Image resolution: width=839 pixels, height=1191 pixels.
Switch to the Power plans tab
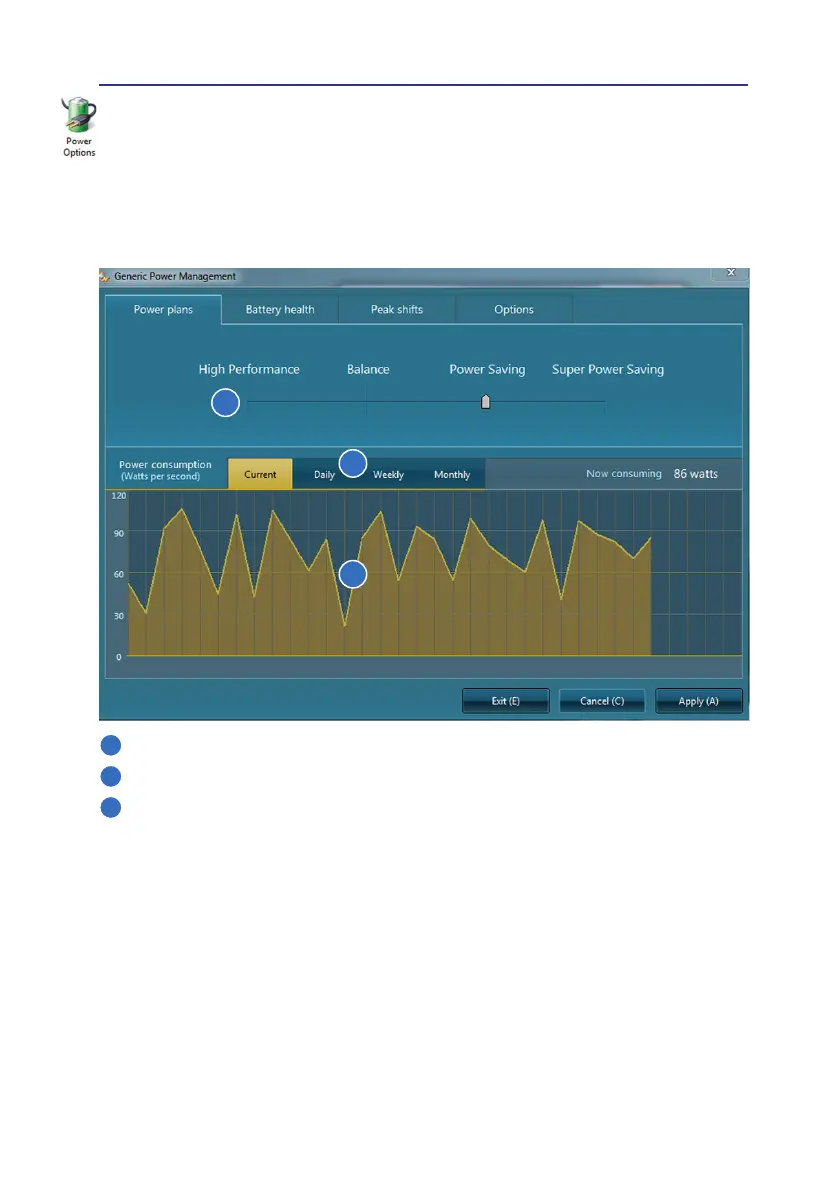point(163,310)
